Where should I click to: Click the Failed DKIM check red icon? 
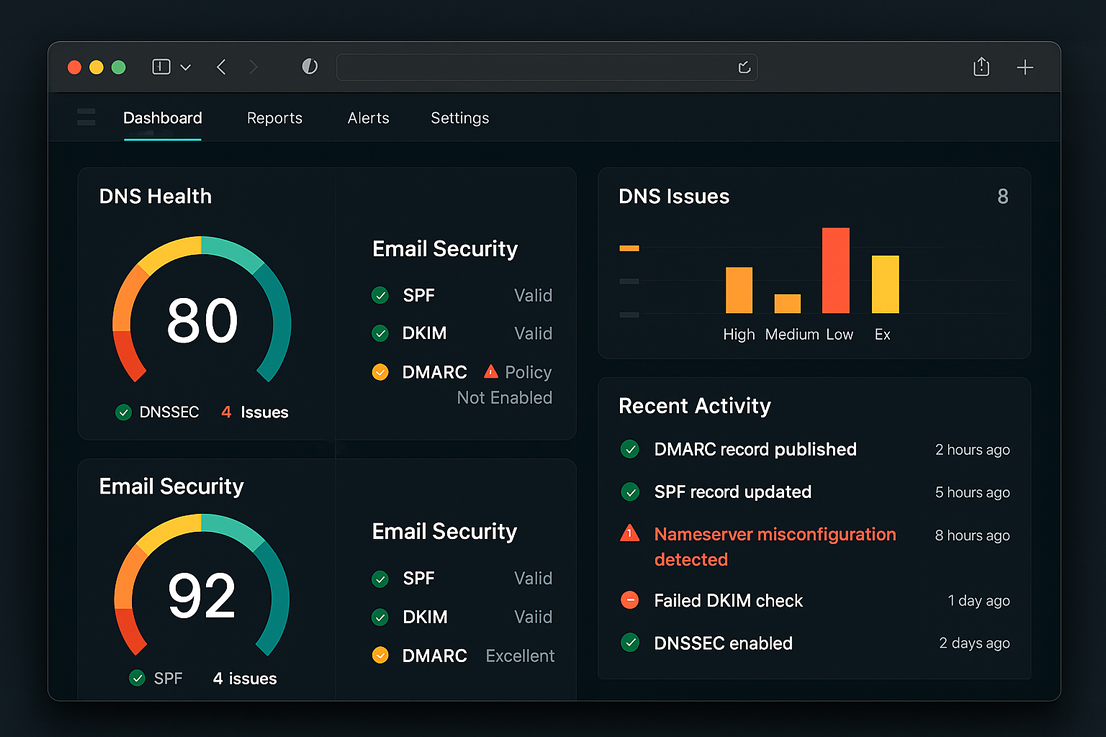click(630, 600)
